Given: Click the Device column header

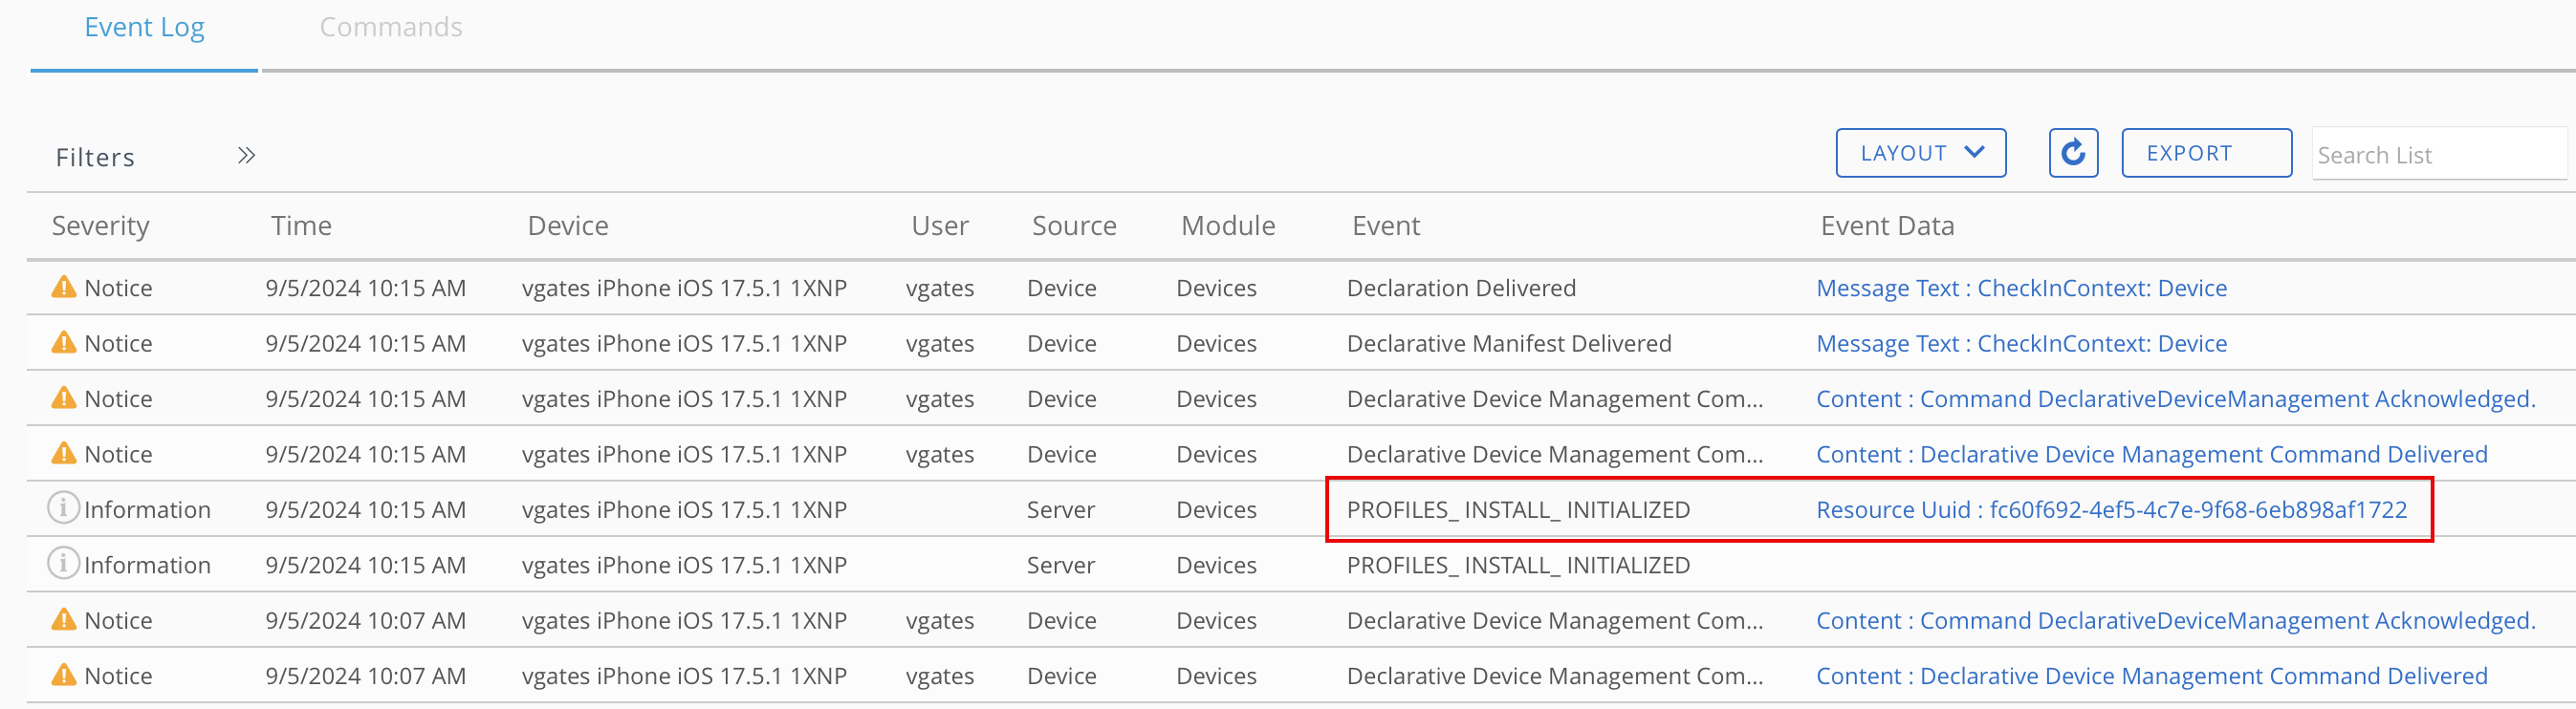Looking at the screenshot, I should pyautogui.click(x=567, y=226).
